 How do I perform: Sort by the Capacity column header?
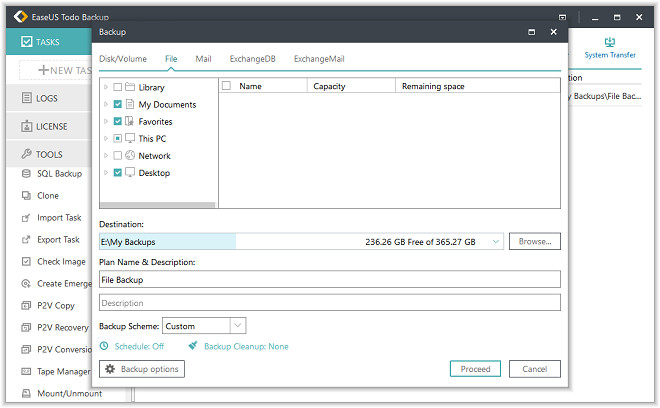(351, 86)
